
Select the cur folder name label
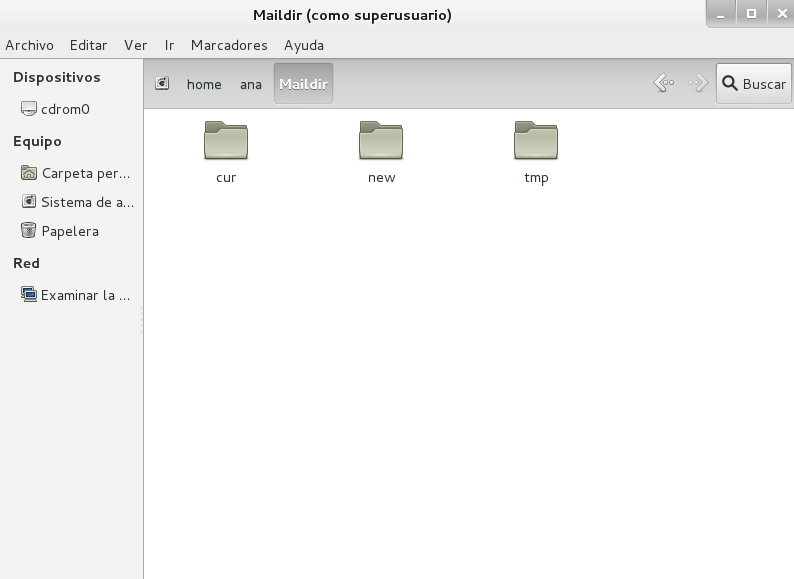click(x=226, y=178)
